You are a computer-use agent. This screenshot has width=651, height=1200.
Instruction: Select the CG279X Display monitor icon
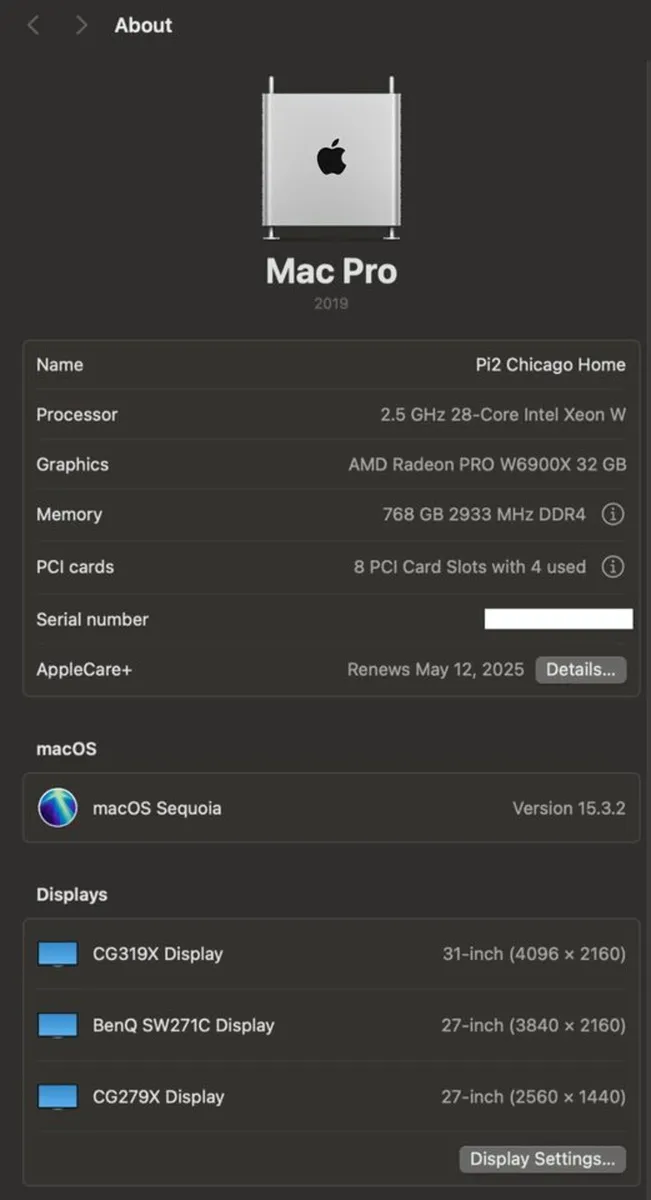57,1096
